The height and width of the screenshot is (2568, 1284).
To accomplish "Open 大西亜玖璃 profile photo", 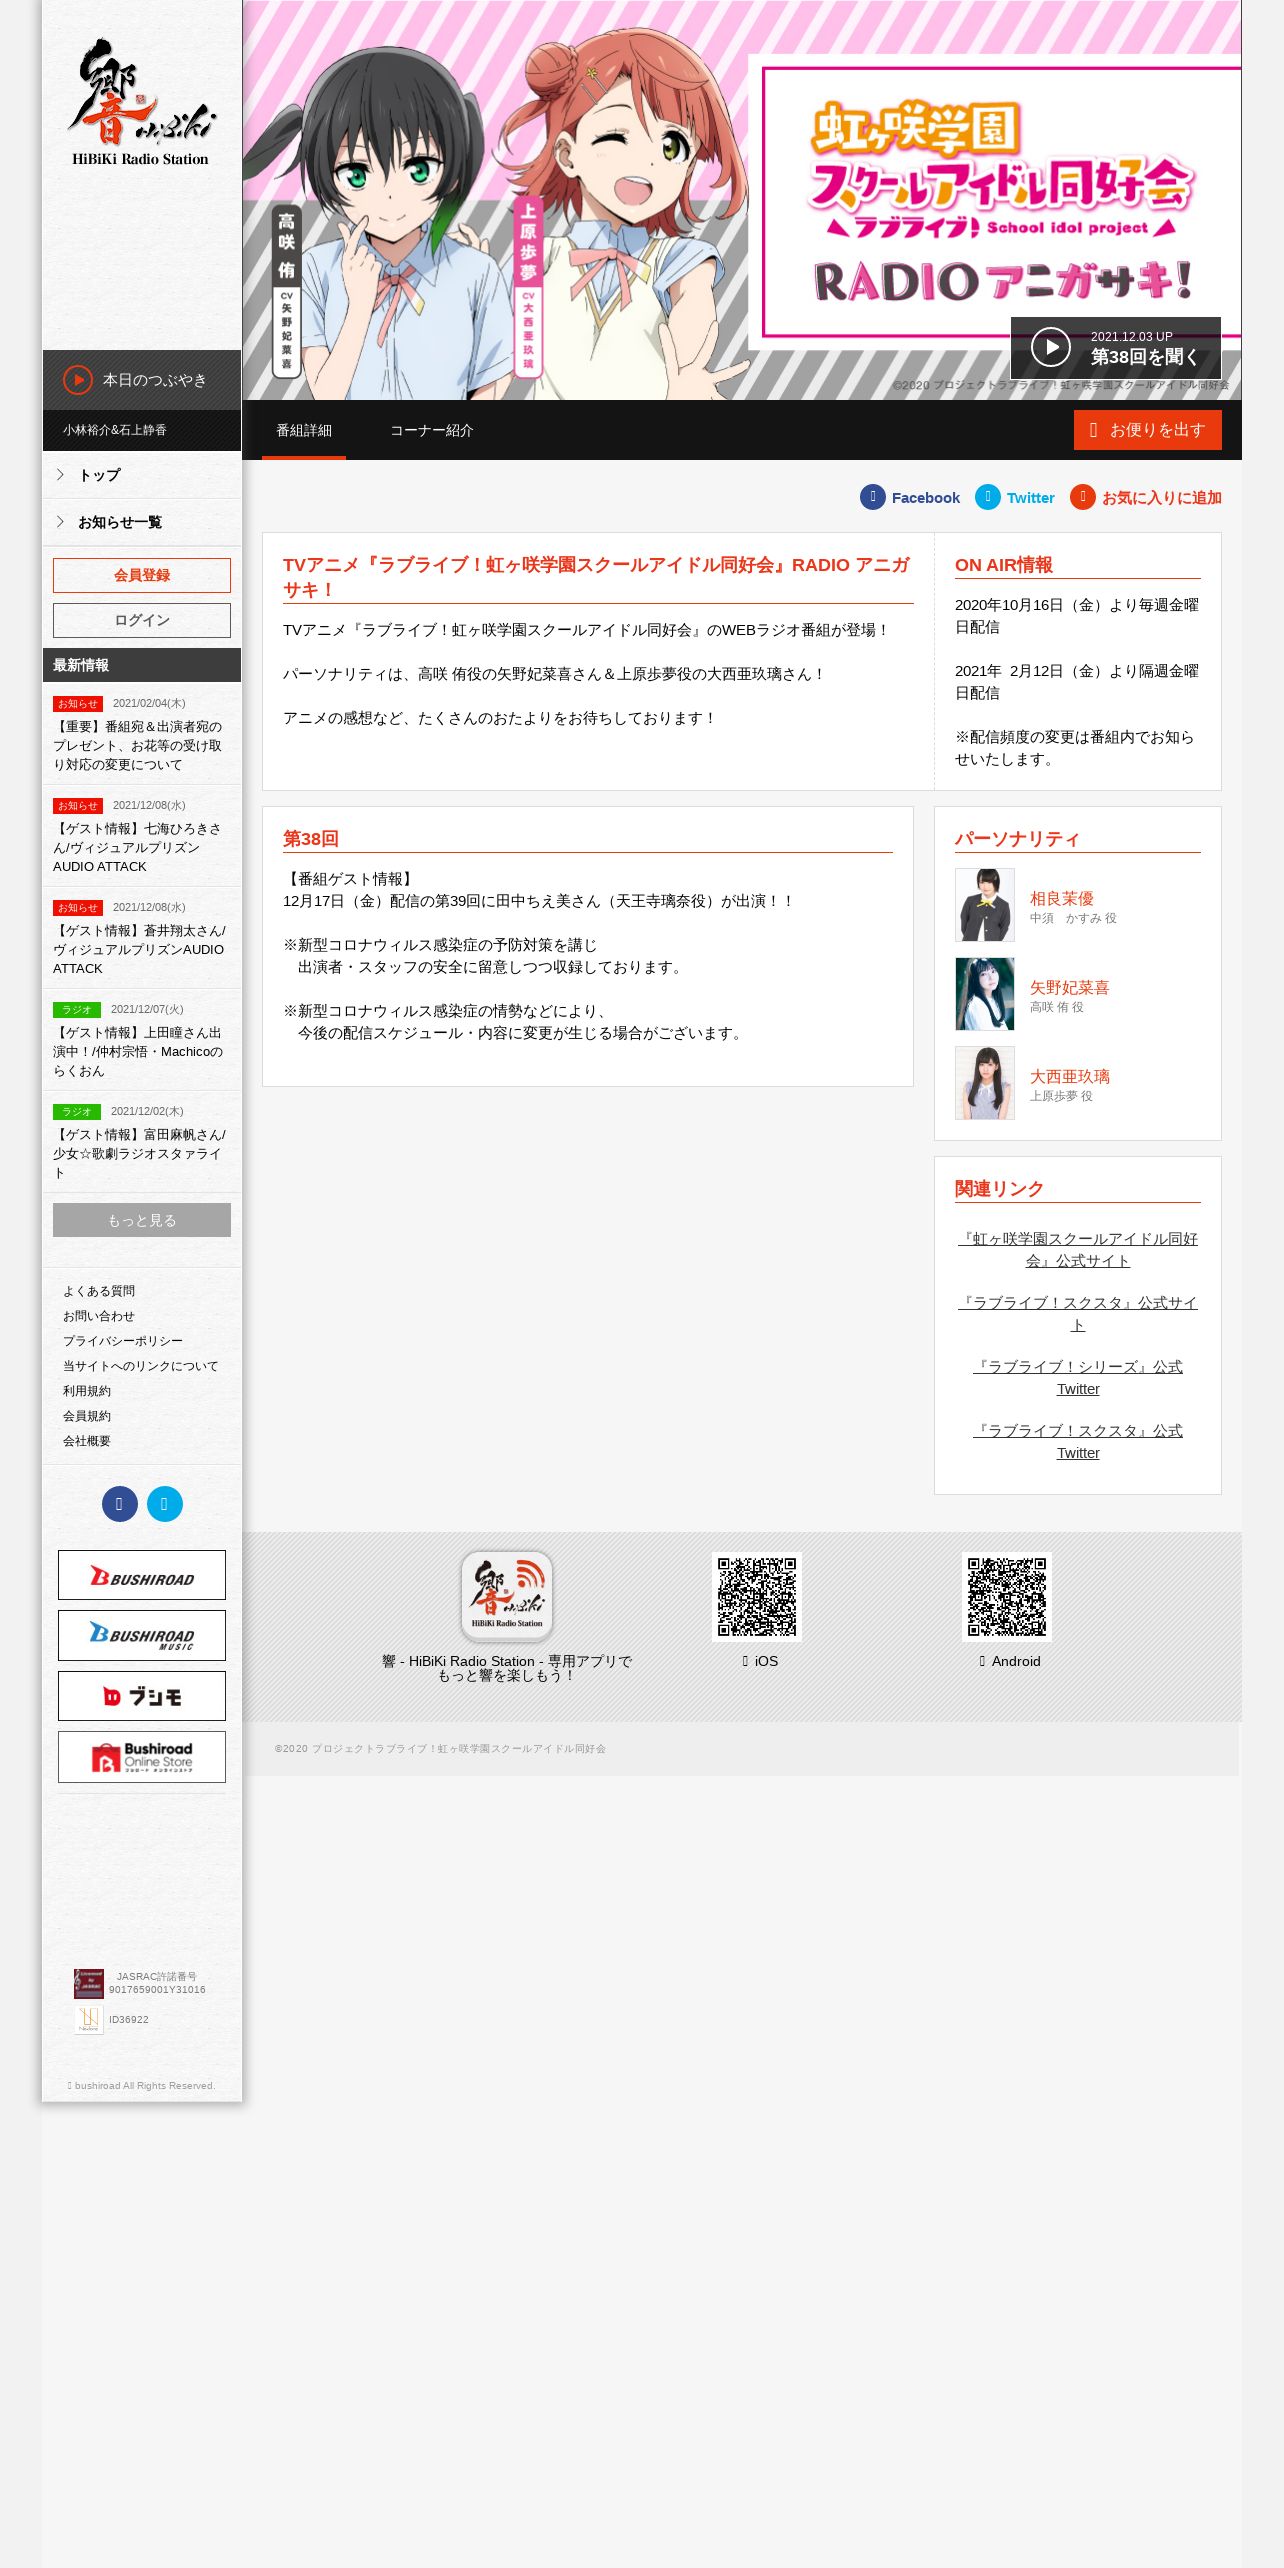I will [985, 1083].
